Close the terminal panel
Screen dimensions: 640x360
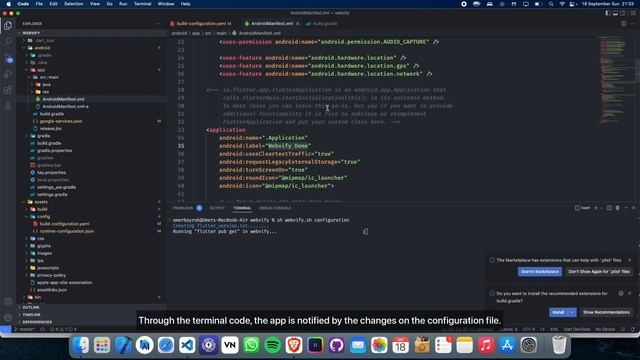point(633,208)
